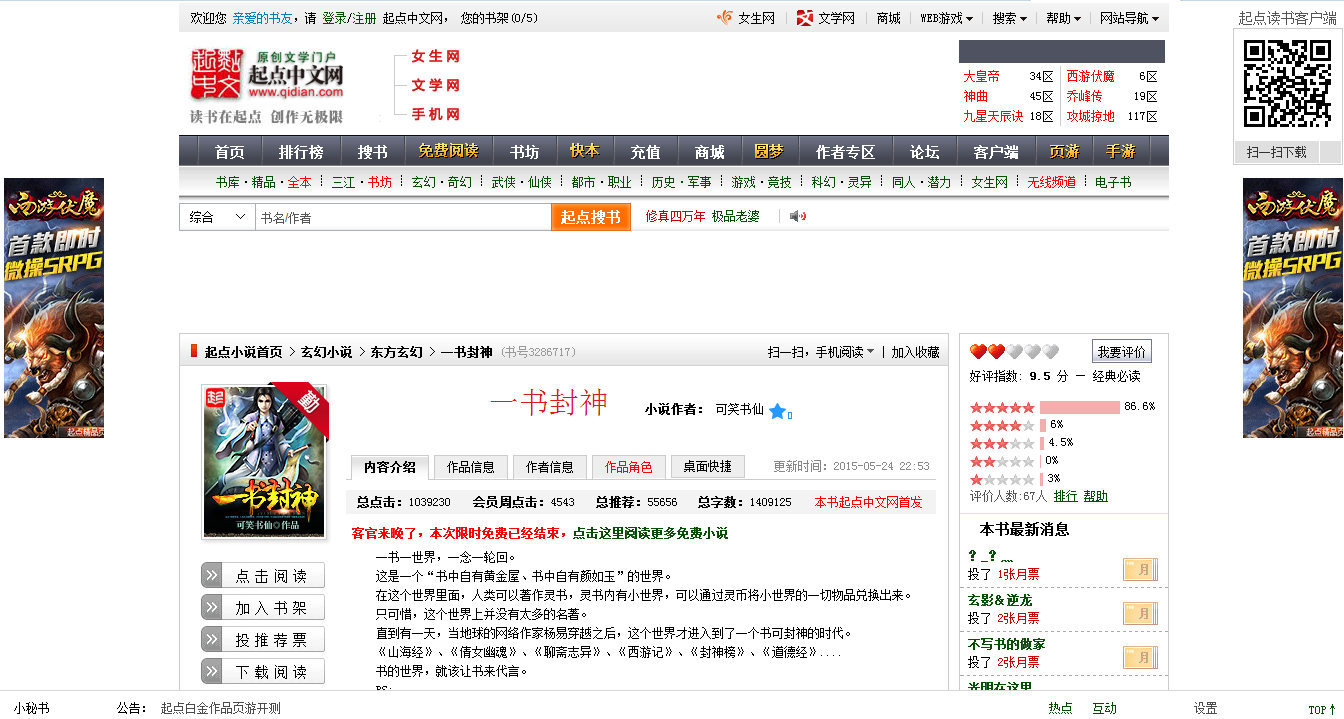The width and height of the screenshot is (1344, 719).
Task: Click 加入收藏 link
Action: tap(915, 352)
